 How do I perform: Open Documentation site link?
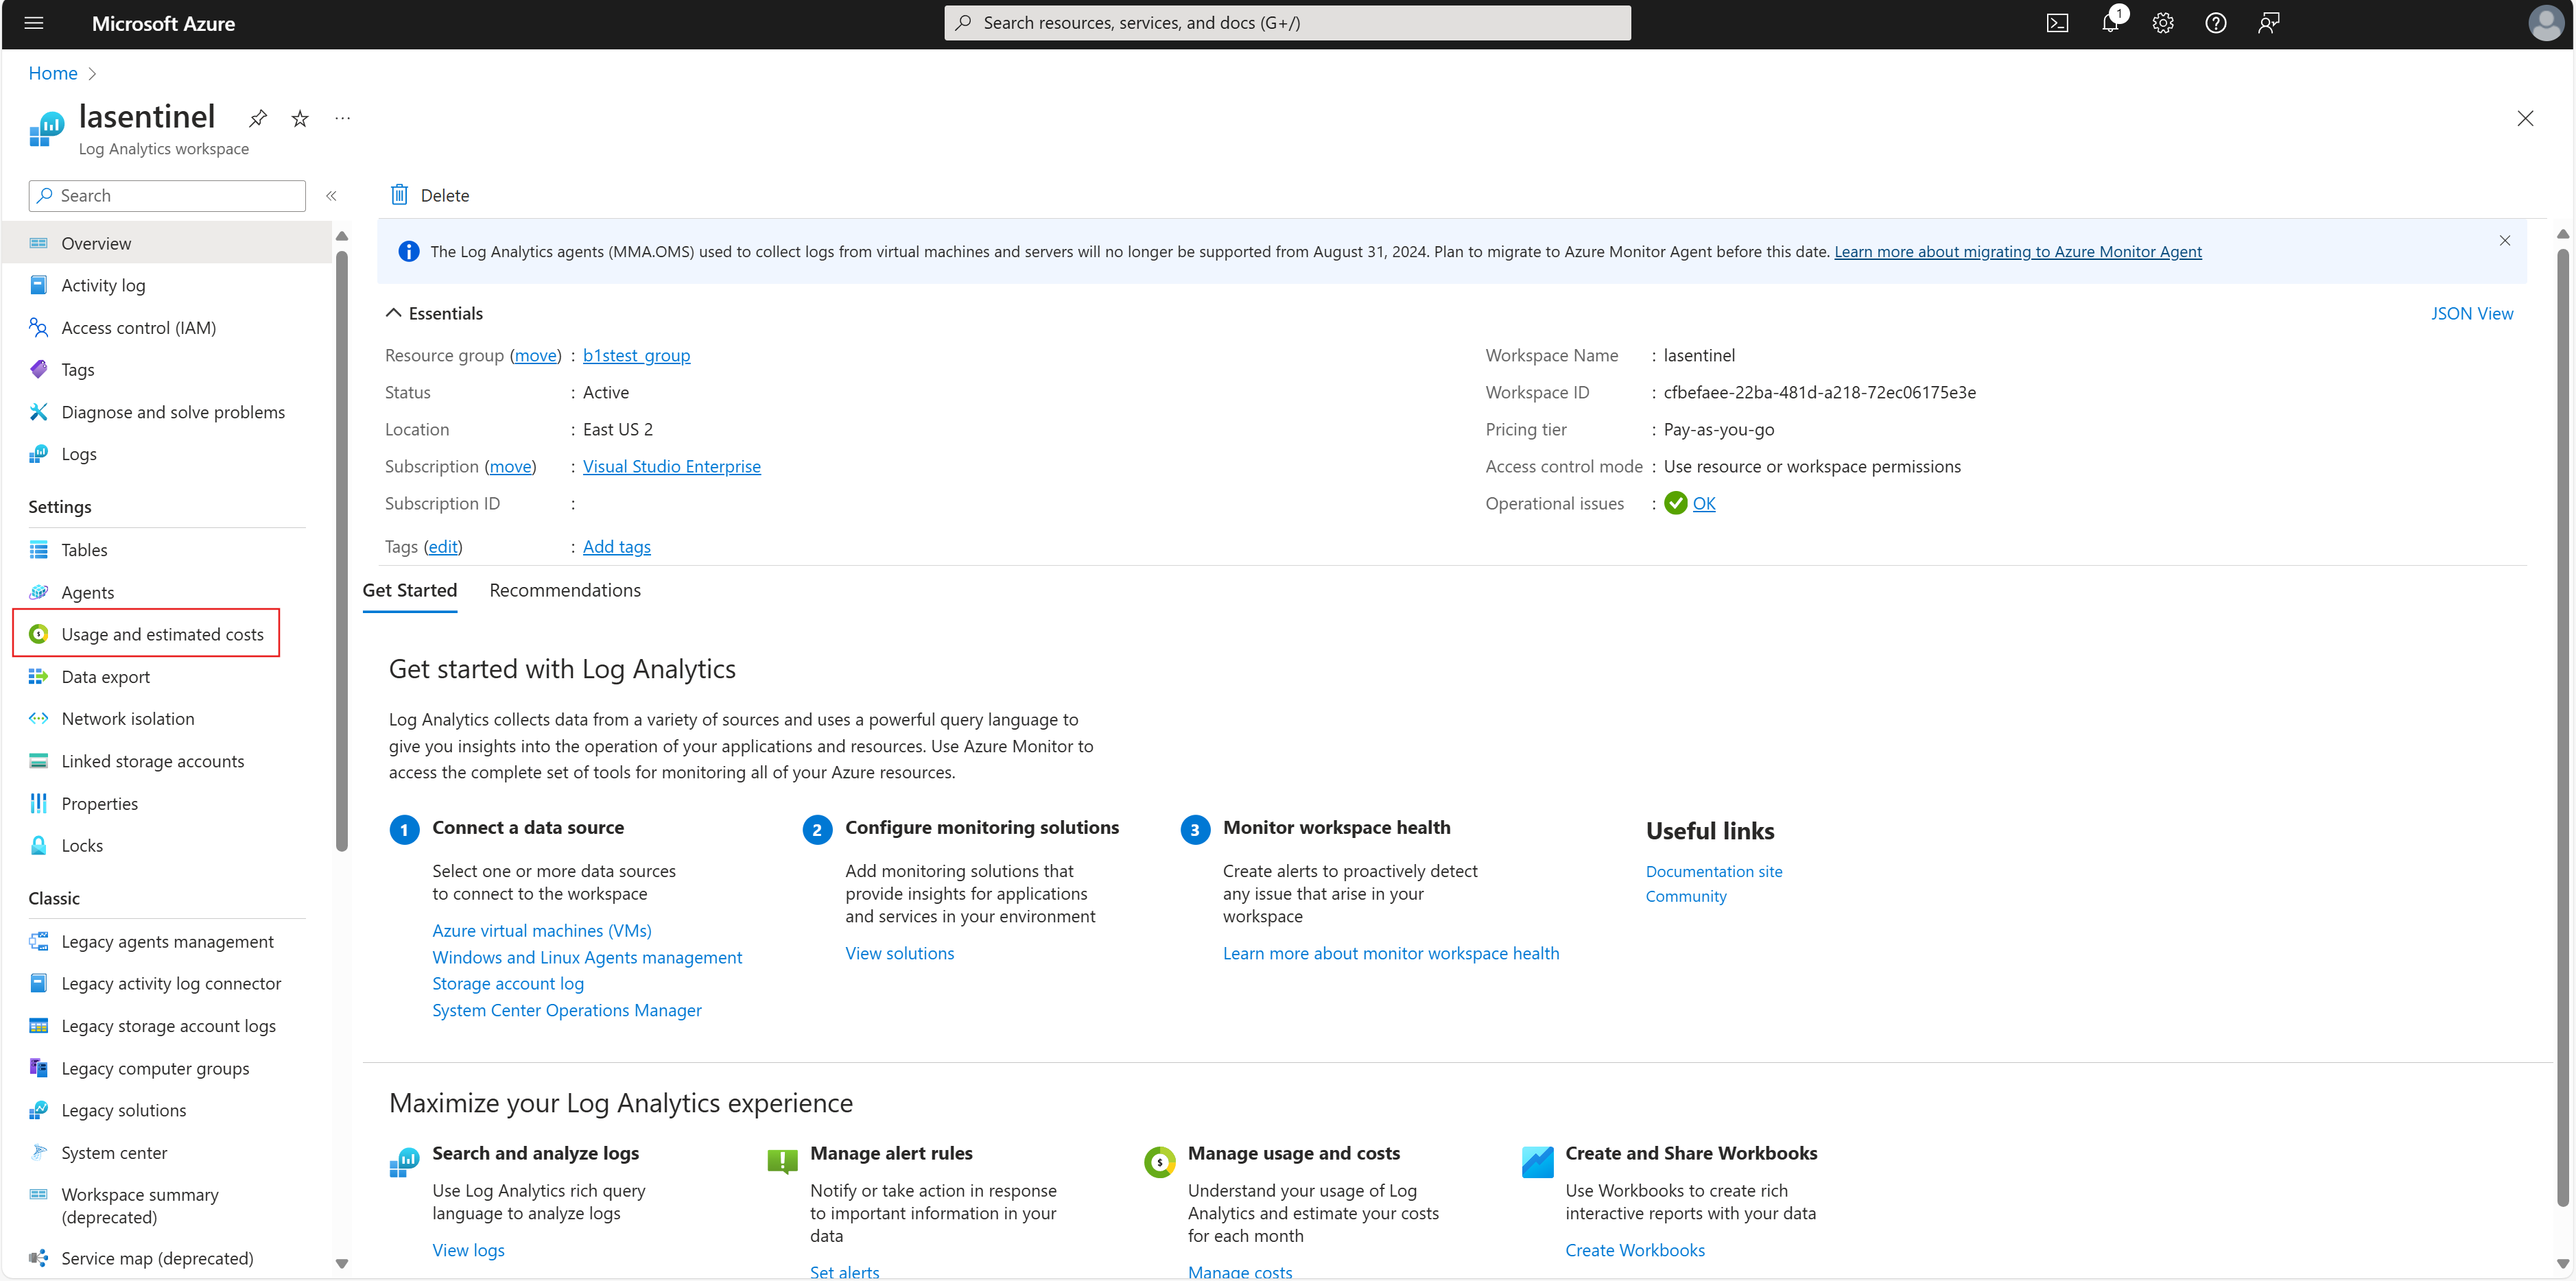click(x=1713, y=872)
